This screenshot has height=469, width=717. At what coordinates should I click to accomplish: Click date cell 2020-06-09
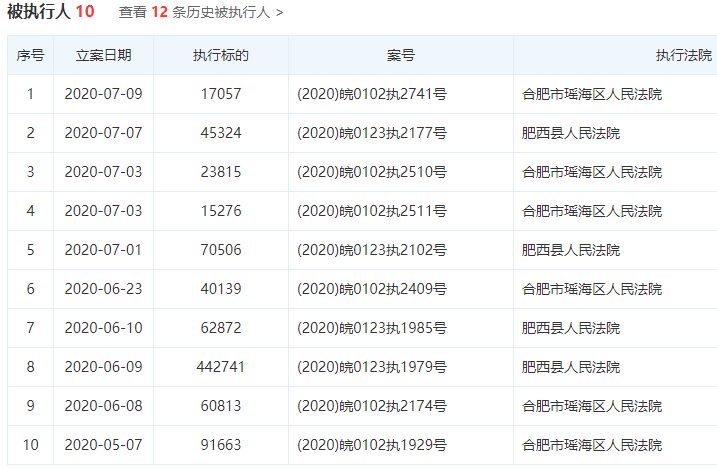[x=103, y=367]
